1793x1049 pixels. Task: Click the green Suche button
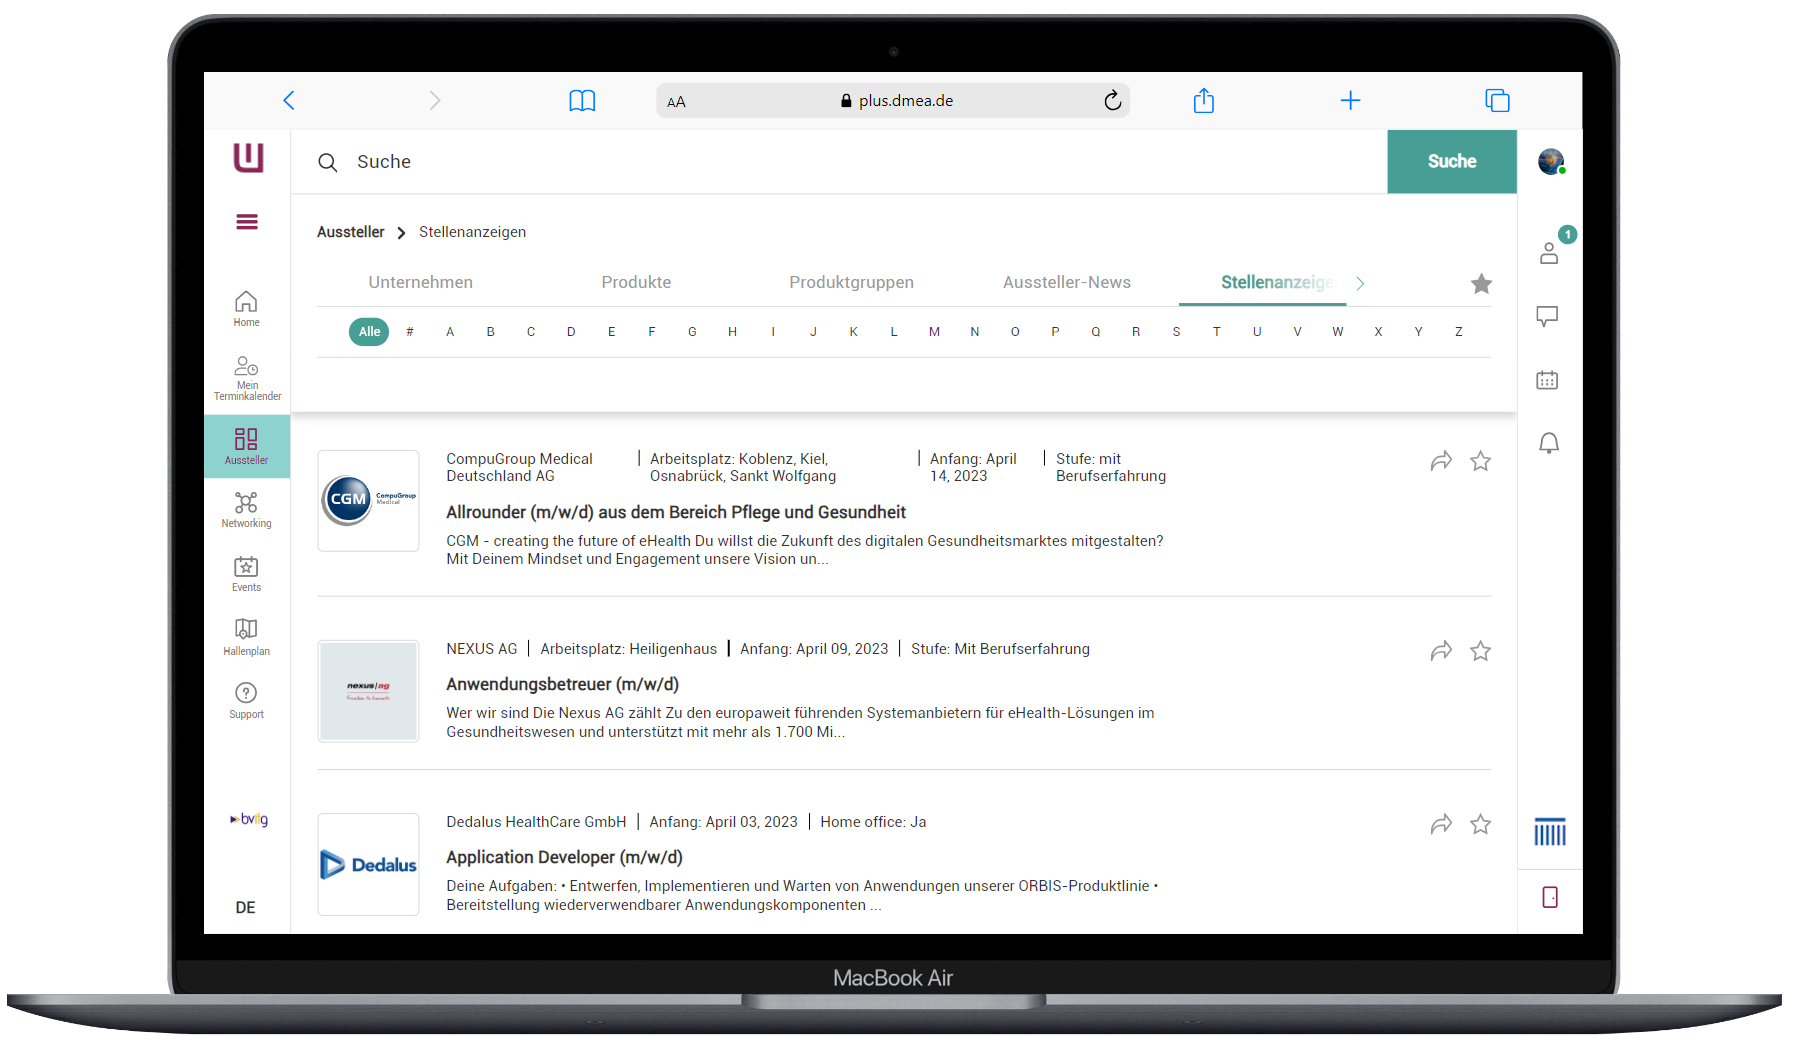(x=1451, y=162)
